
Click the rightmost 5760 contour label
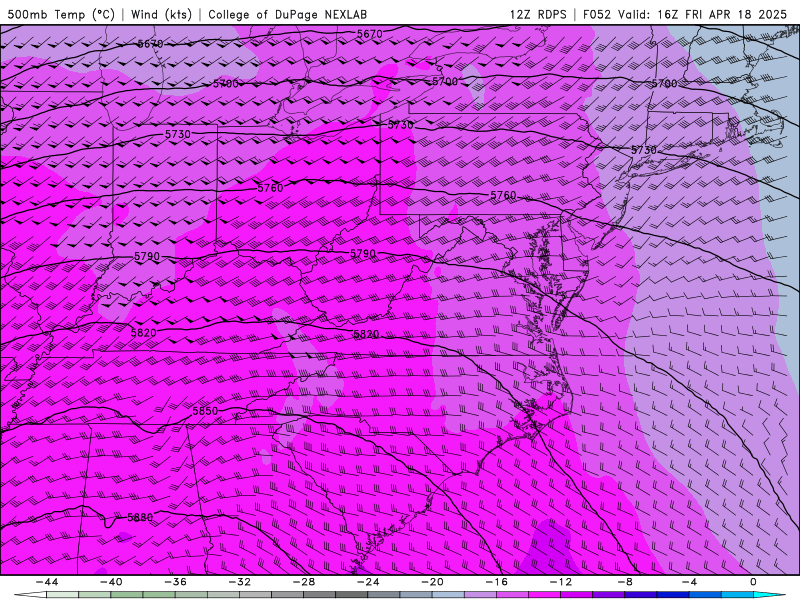click(x=503, y=195)
